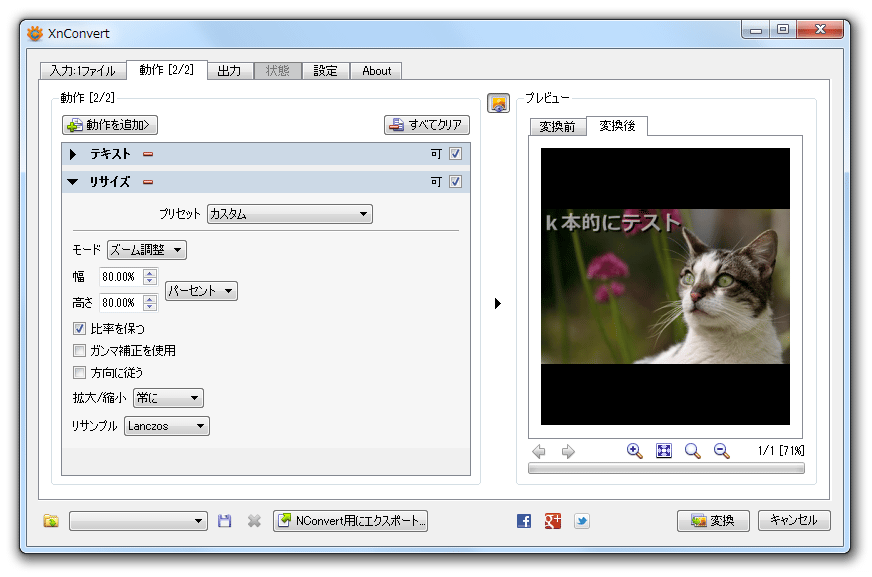Screen dimensions: 872x577
Task: Save the script with floppy icon
Action: point(225,521)
